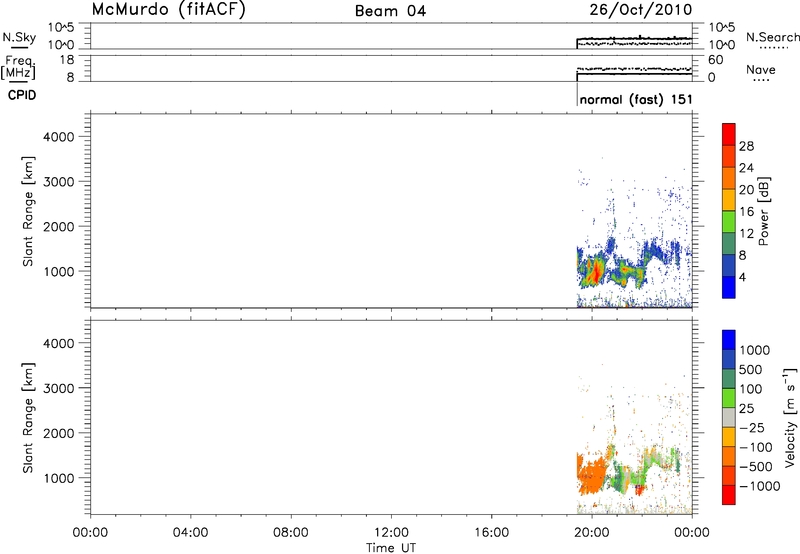Viewport: 800px width, 554px height.
Task: Click the '-500' velocity colorbar label
Action: [x=756, y=467]
